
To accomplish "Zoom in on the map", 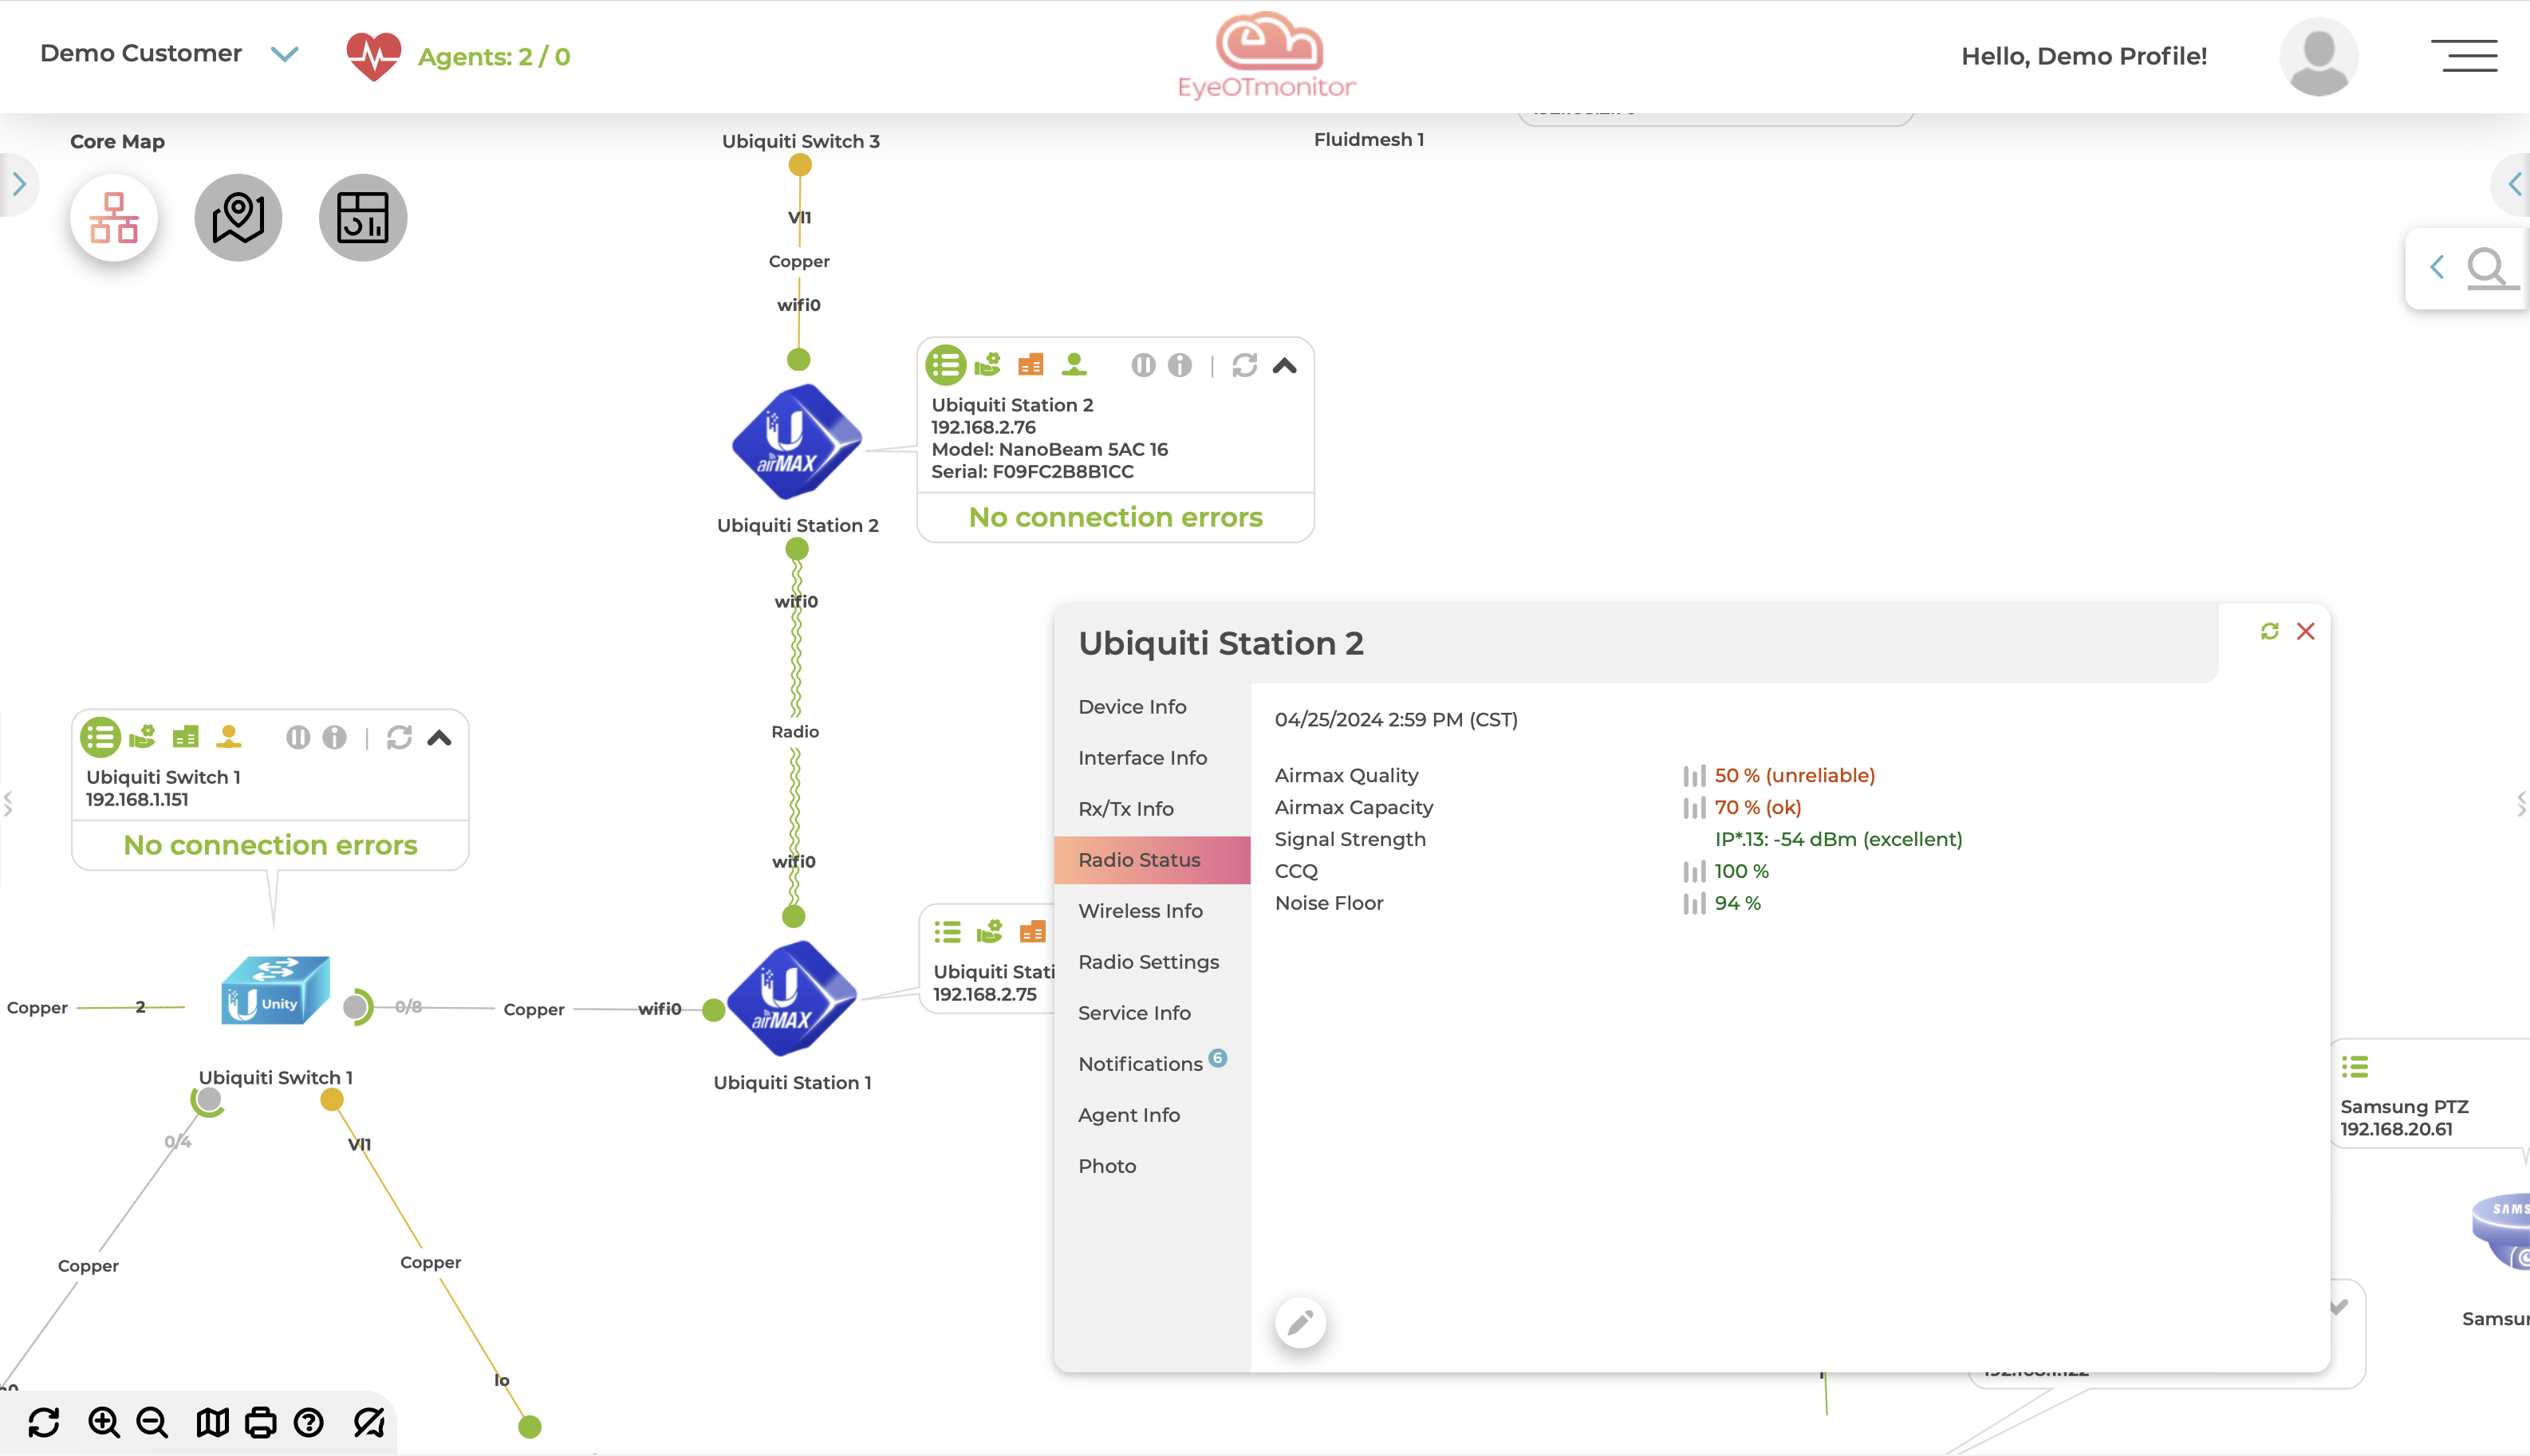I will click(104, 1422).
